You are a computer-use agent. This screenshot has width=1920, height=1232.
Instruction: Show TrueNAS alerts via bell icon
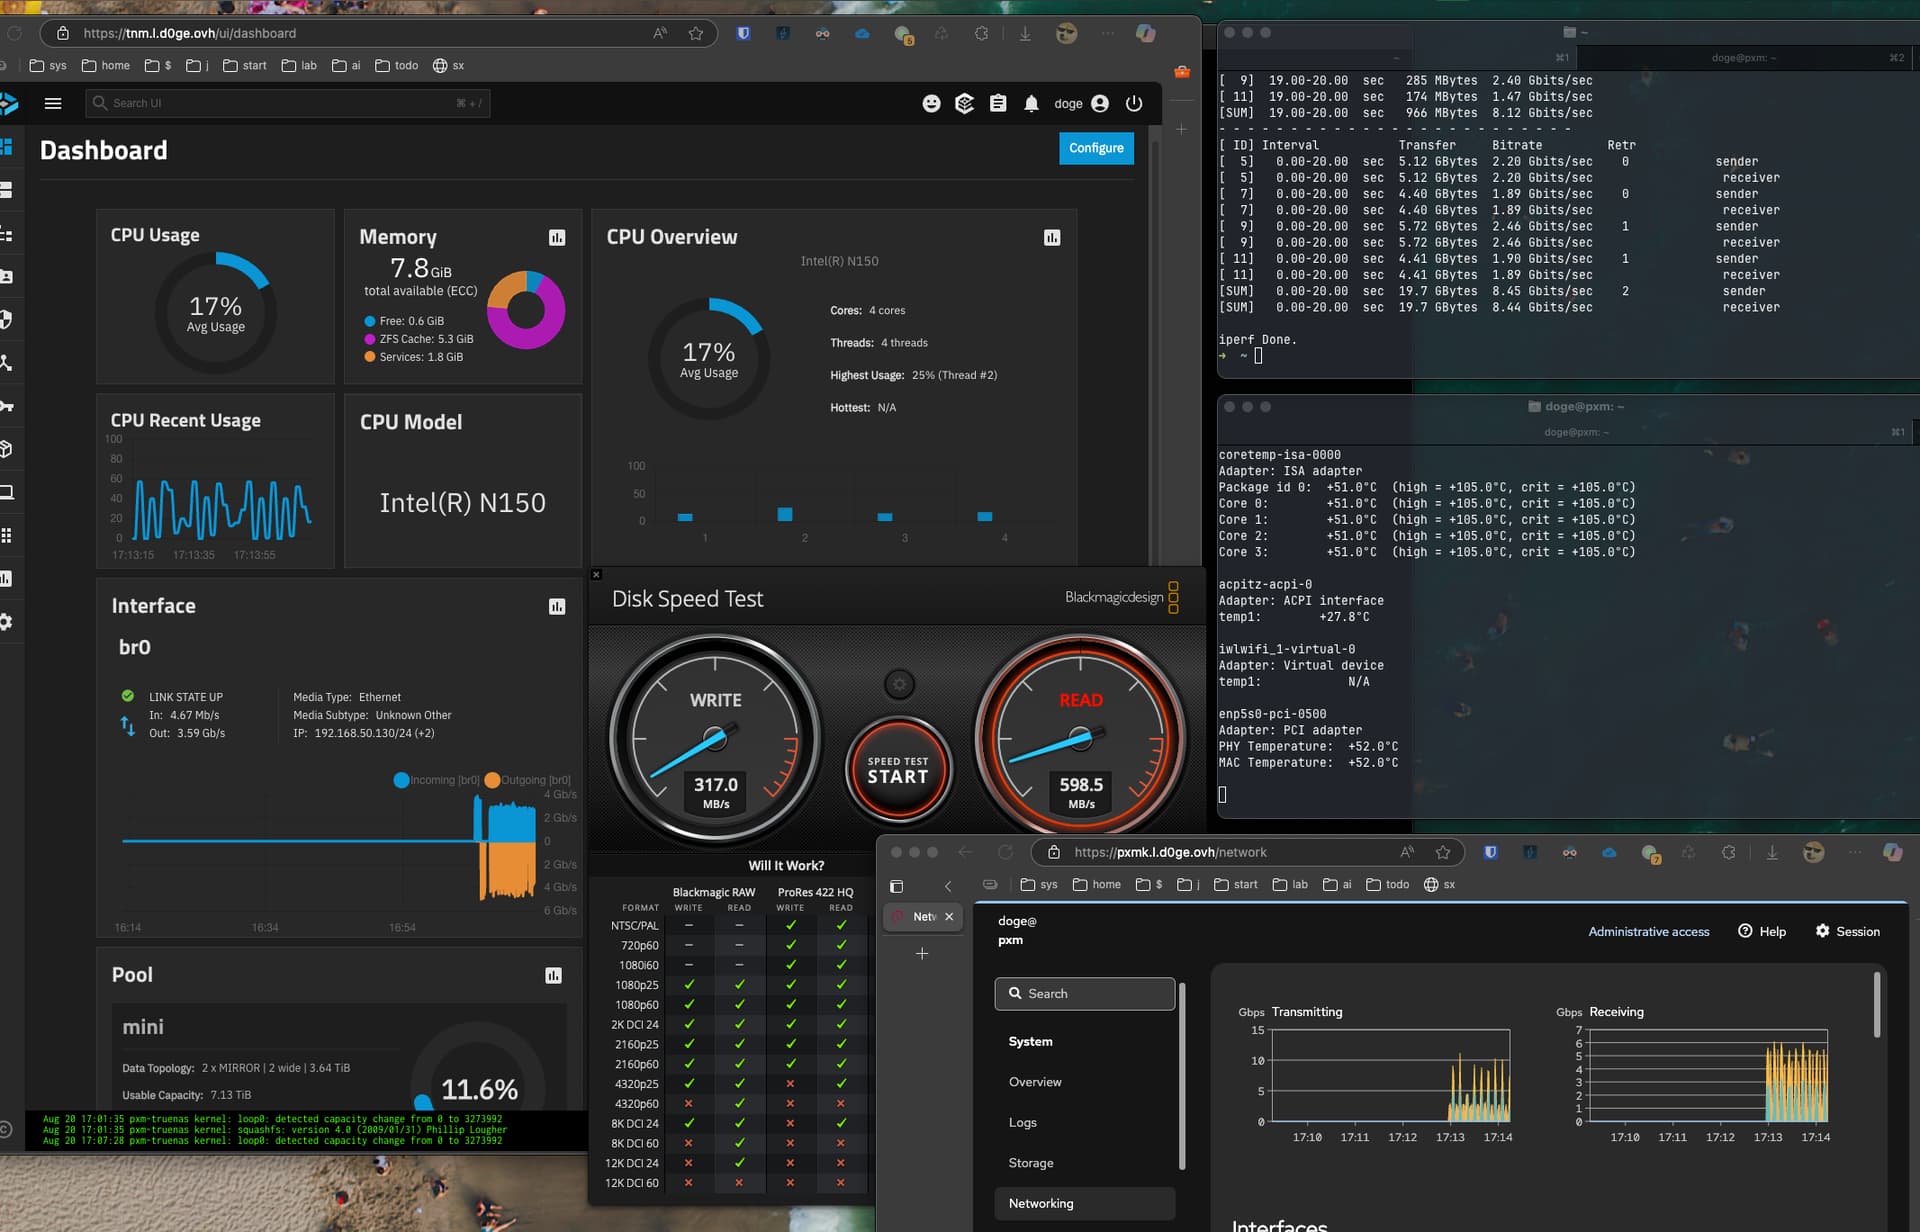1031,103
